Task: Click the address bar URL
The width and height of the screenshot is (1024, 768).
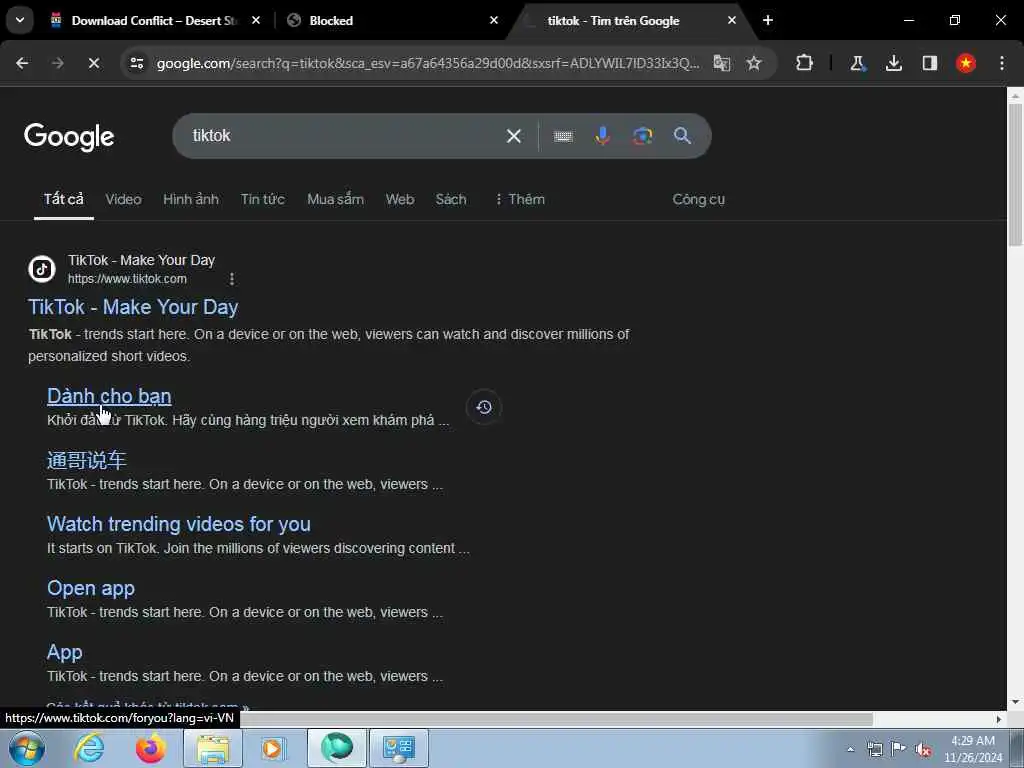Action: tap(428, 63)
